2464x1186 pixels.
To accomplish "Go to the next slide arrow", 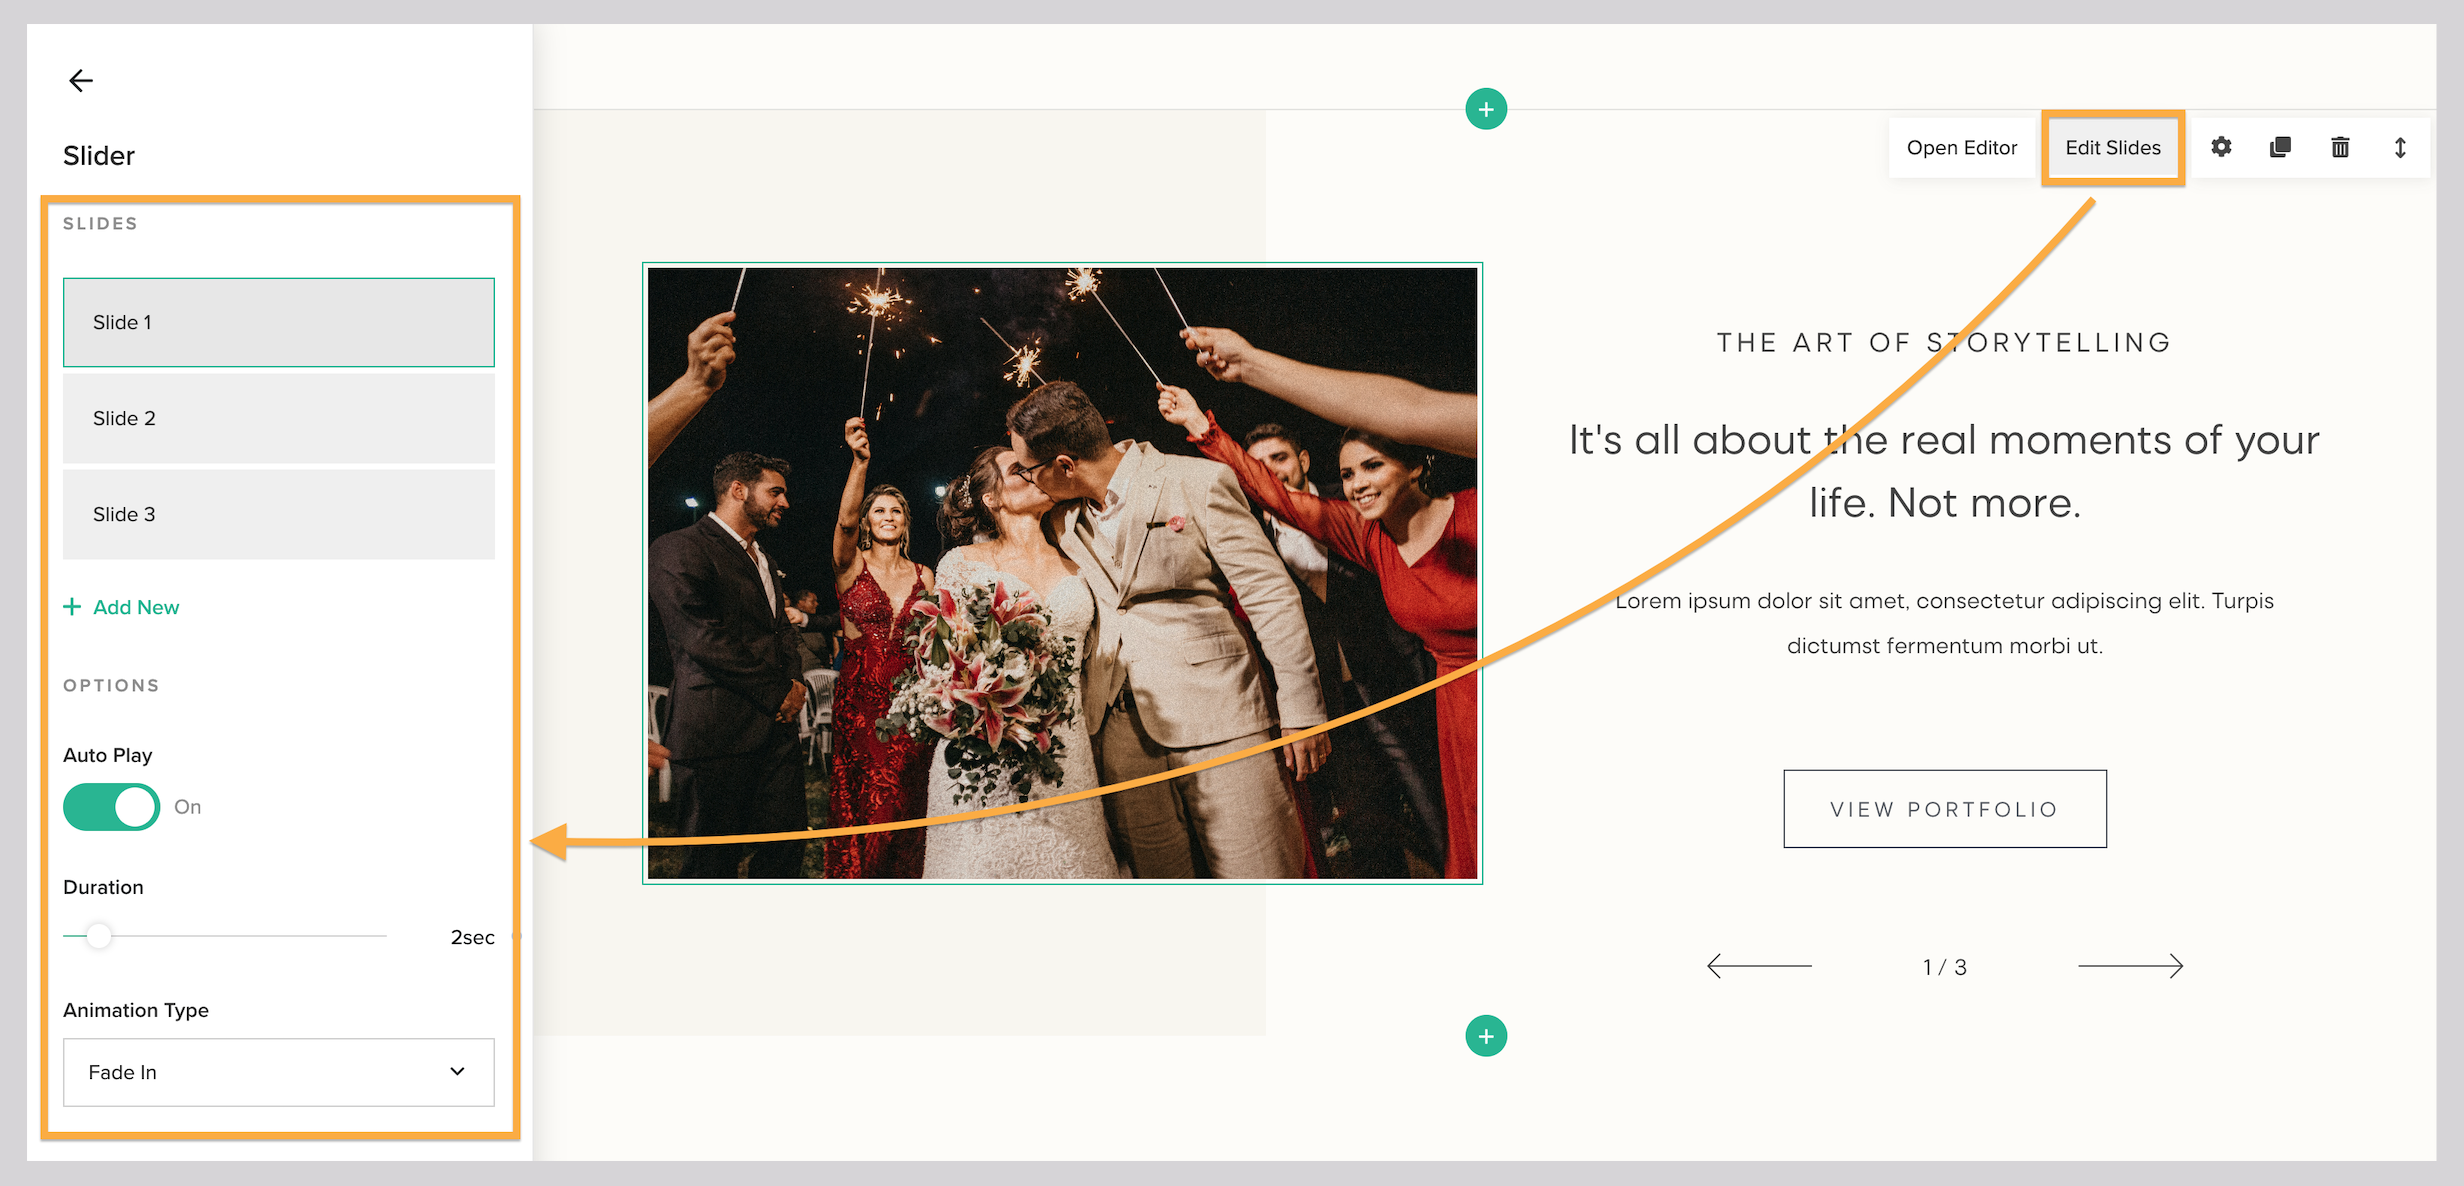I will (x=2129, y=965).
